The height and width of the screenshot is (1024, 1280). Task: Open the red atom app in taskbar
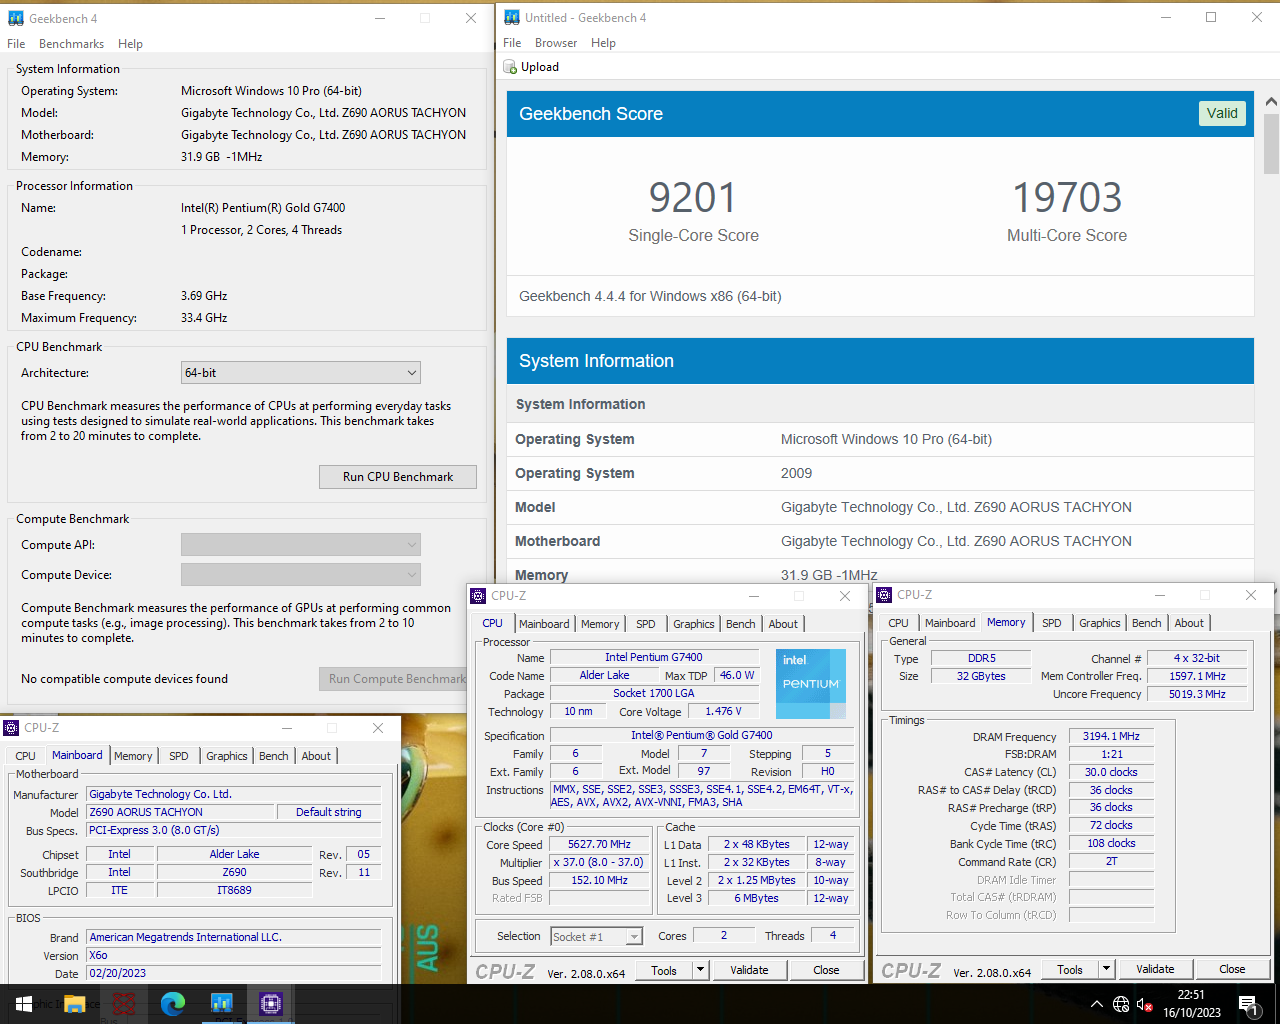pos(123,1004)
